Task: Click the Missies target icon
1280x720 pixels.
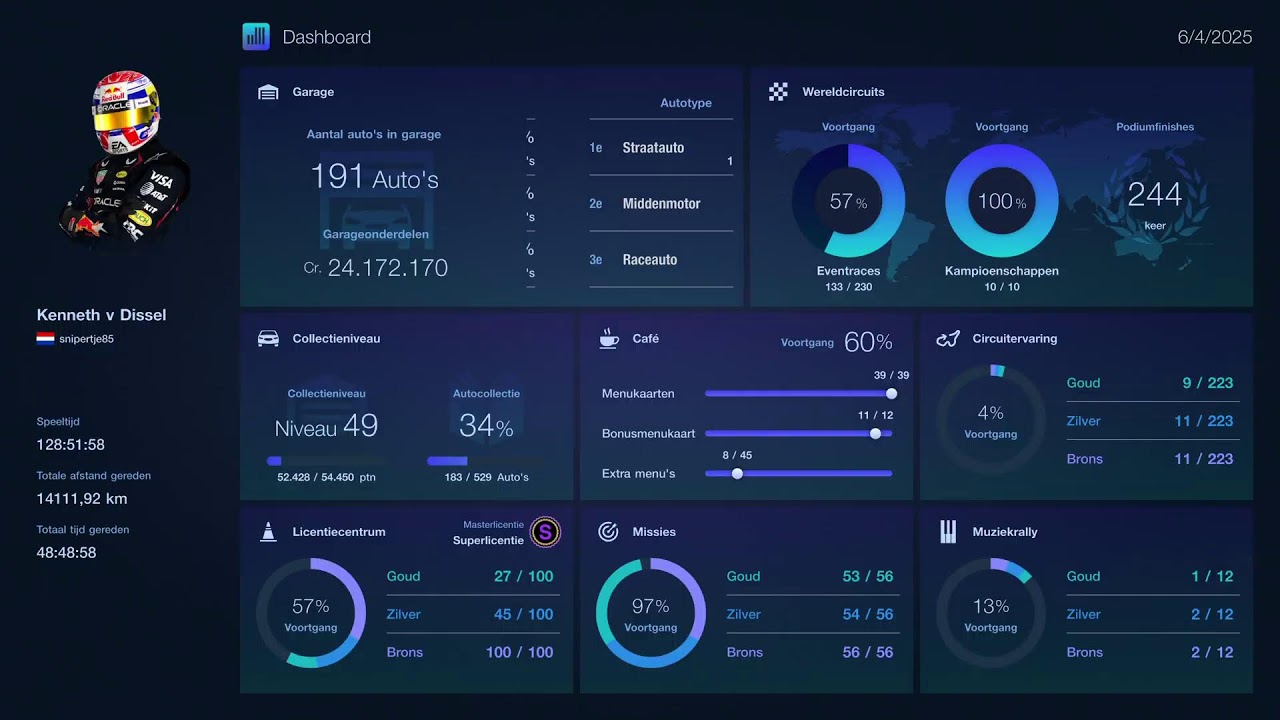Action: 608,532
